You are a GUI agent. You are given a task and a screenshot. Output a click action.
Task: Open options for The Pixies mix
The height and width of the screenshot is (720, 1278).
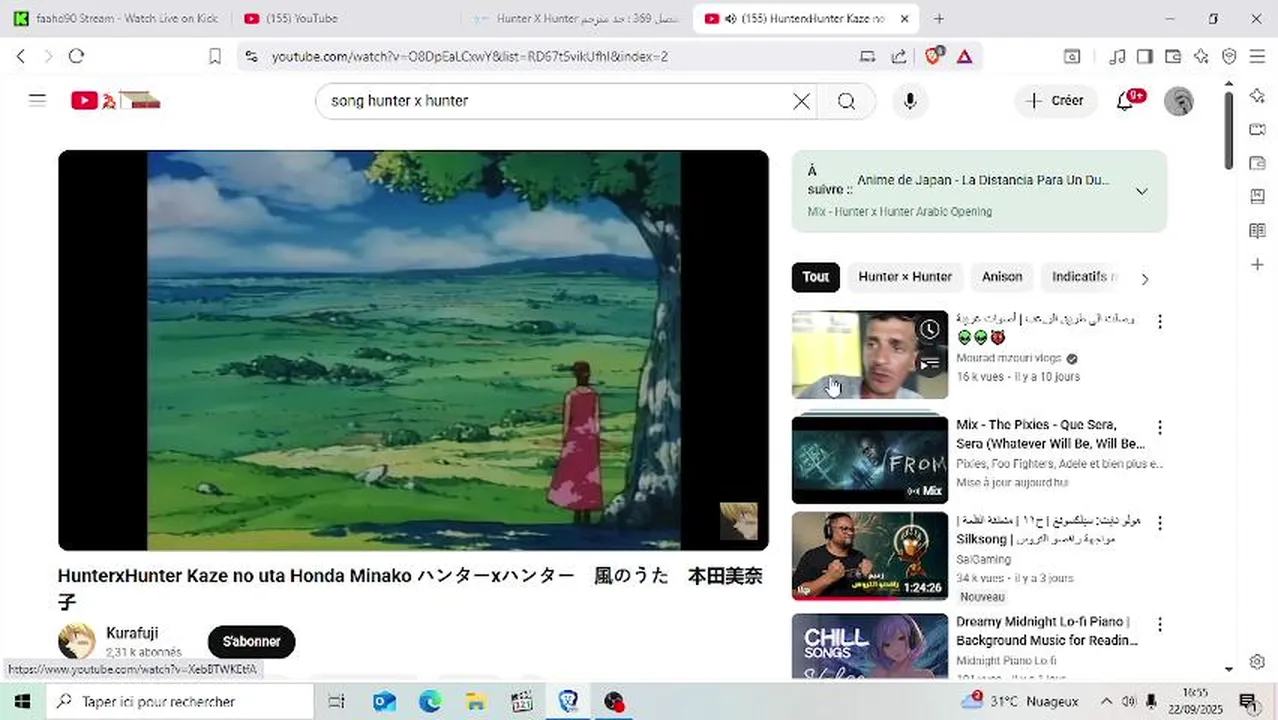tap(1160, 428)
